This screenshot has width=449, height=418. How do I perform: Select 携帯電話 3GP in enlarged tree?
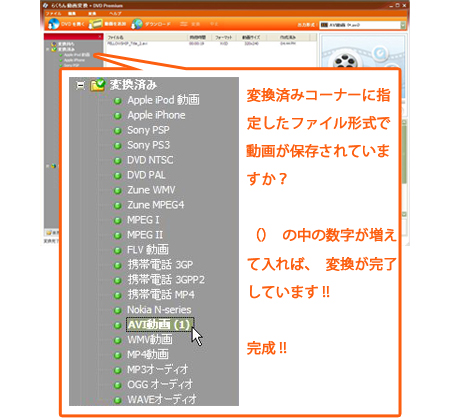coord(160,265)
